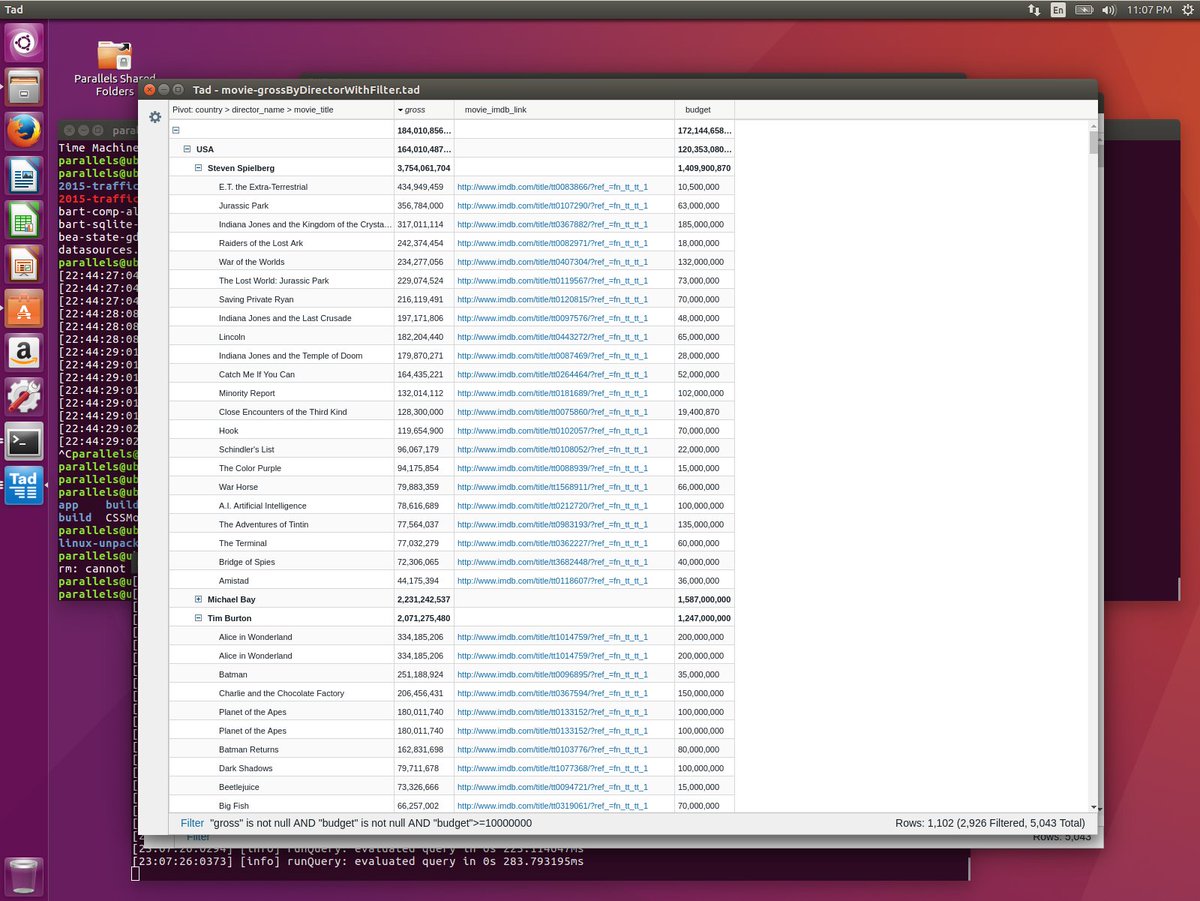The height and width of the screenshot is (901, 1200).
Task: Select the War of the Worlds row title
Action: pyautogui.click(x=252, y=262)
